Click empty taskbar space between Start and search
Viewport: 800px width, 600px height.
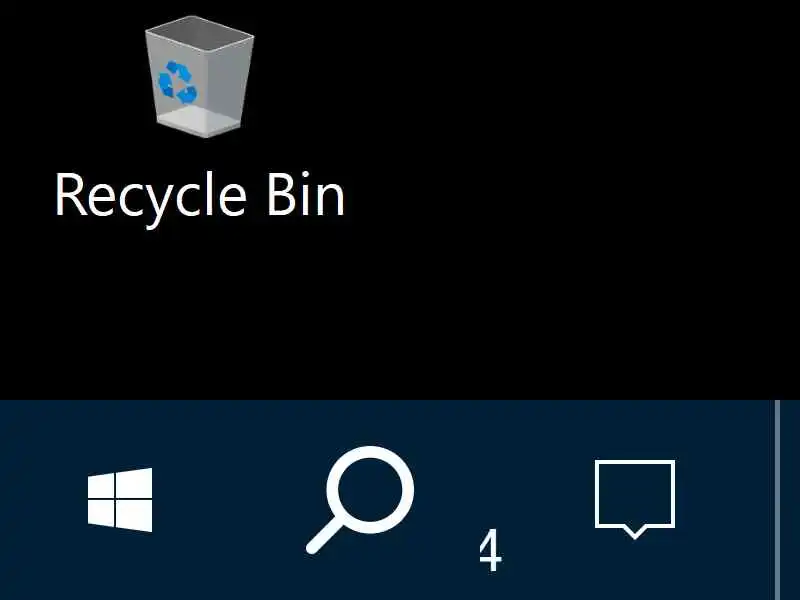(230, 500)
